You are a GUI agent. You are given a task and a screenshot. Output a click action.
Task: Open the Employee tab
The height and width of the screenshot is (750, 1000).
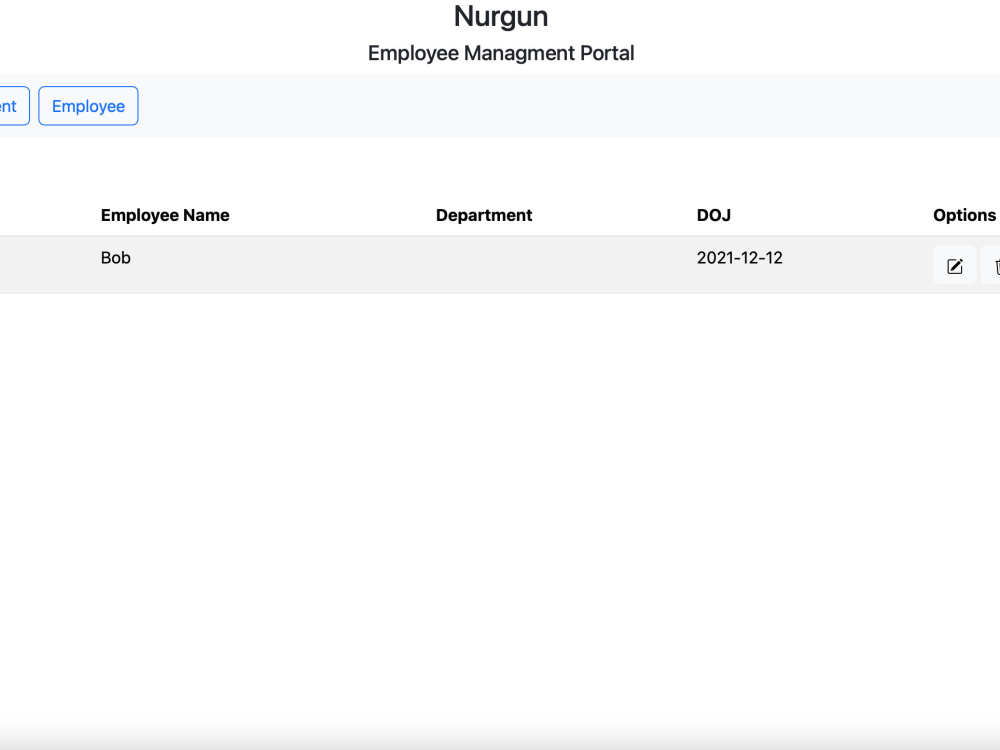pos(88,106)
